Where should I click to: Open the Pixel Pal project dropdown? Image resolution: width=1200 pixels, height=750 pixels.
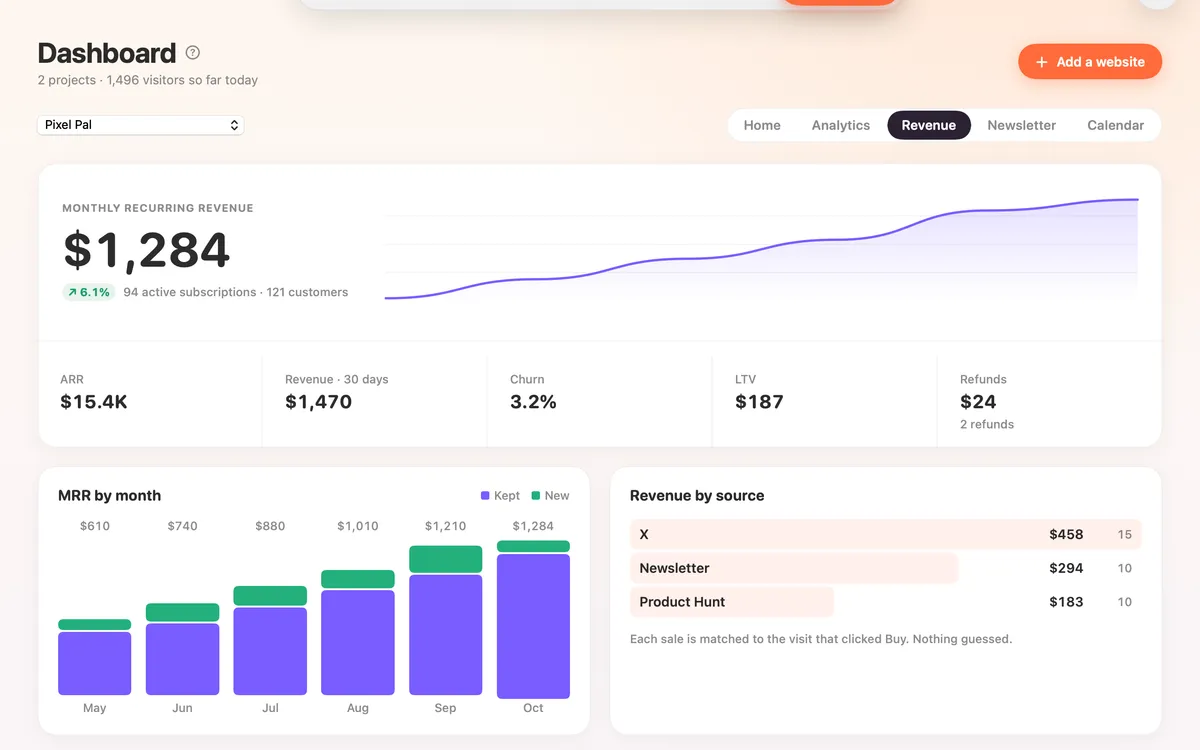click(x=141, y=125)
